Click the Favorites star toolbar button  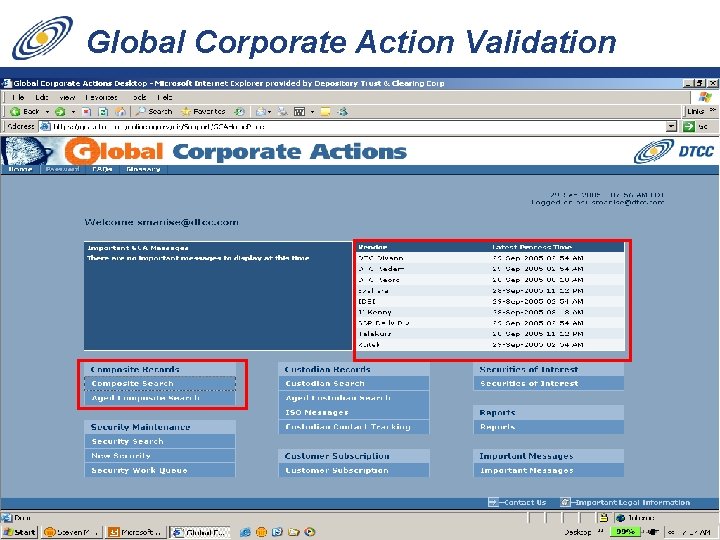pos(203,112)
